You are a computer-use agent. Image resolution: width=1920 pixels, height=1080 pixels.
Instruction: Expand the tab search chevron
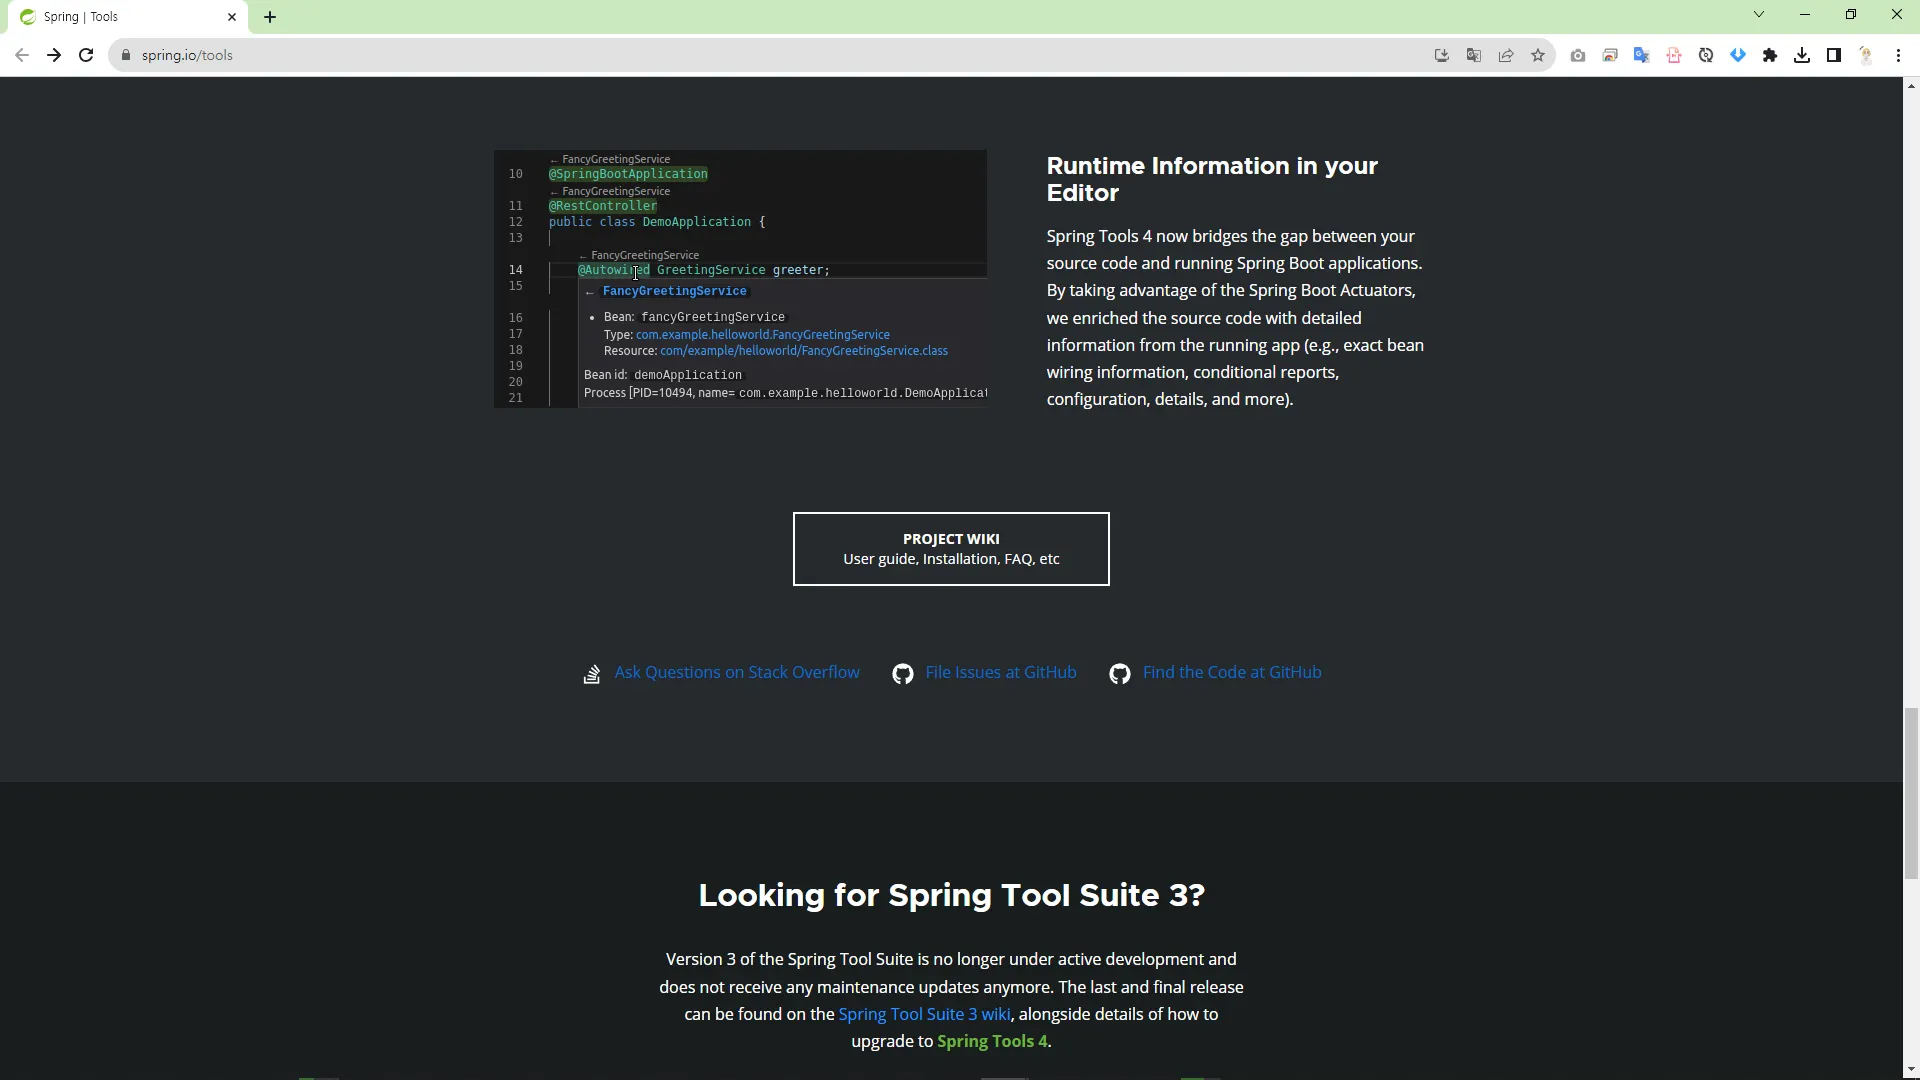[1759, 15]
